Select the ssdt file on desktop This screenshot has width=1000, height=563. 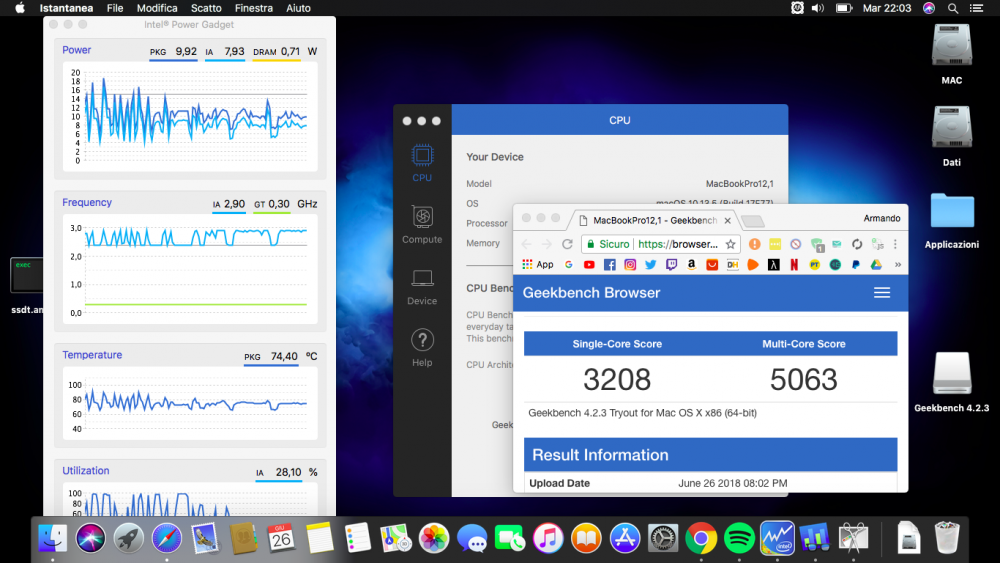pos(26,286)
